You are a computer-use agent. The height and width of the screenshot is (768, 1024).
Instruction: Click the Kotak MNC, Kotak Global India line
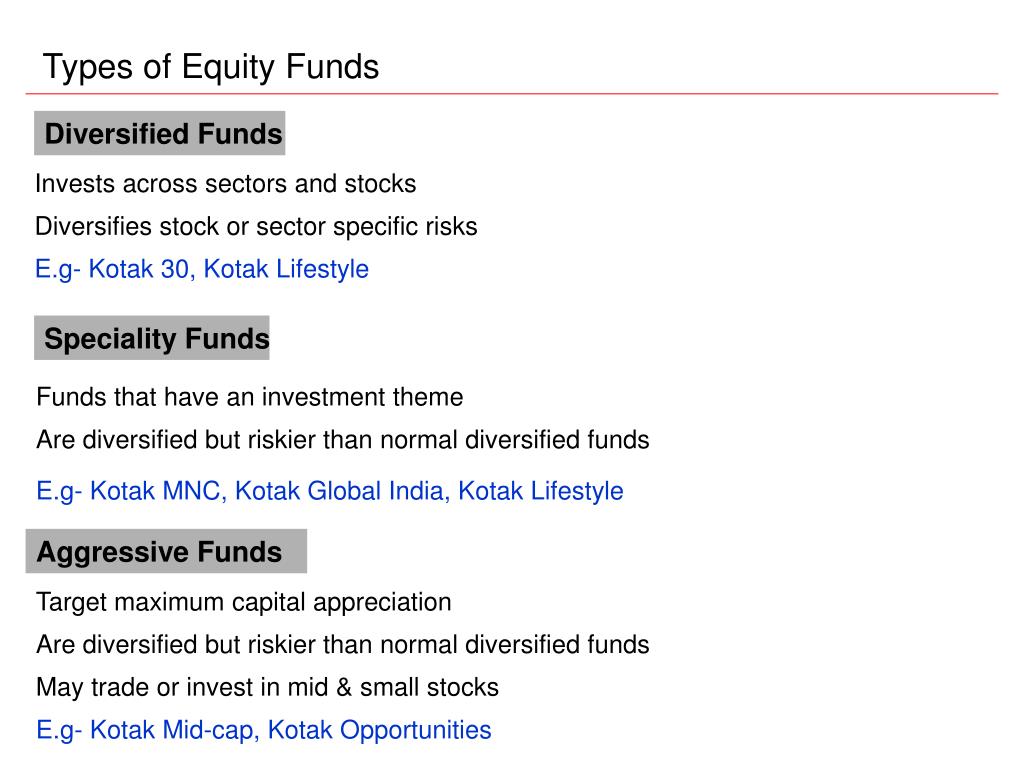click(x=330, y=492)
